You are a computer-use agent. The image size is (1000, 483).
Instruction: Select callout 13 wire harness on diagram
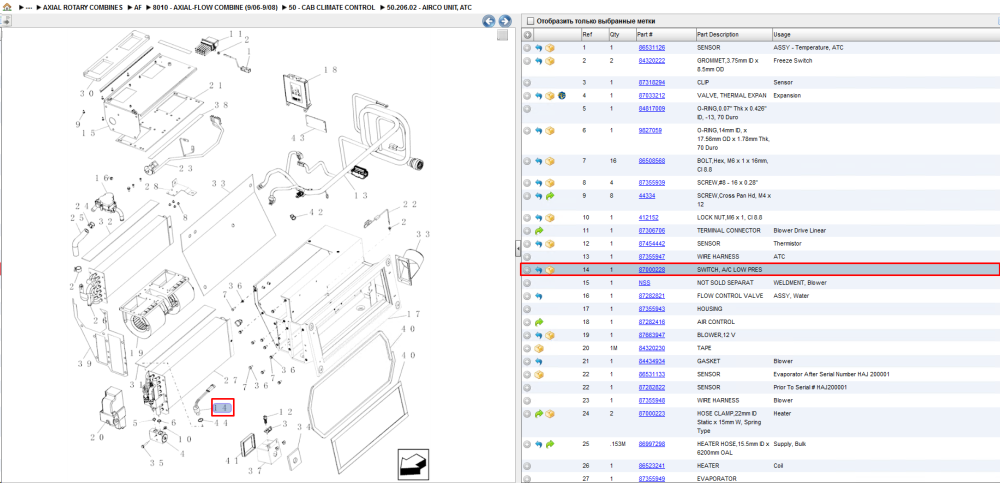(360, 196)
